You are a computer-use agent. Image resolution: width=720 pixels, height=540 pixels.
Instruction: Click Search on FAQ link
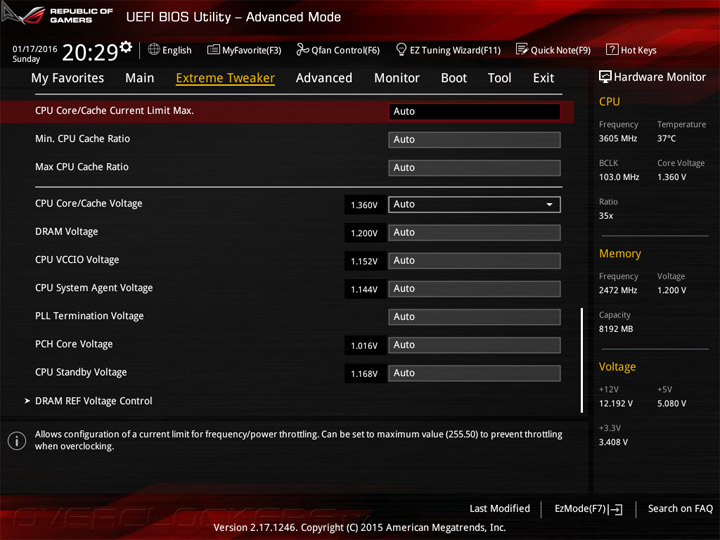pos(680,508)
